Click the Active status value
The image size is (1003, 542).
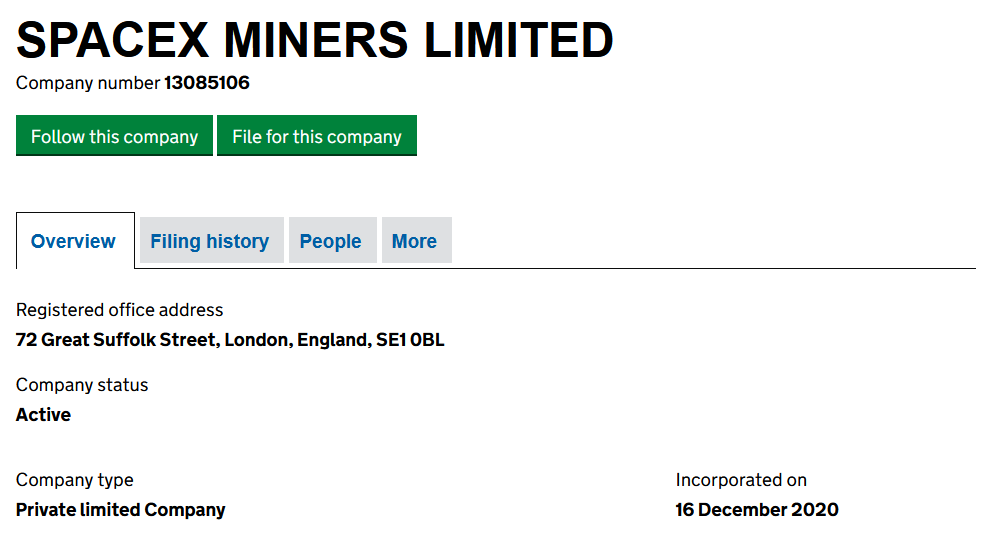click(44, 415)
